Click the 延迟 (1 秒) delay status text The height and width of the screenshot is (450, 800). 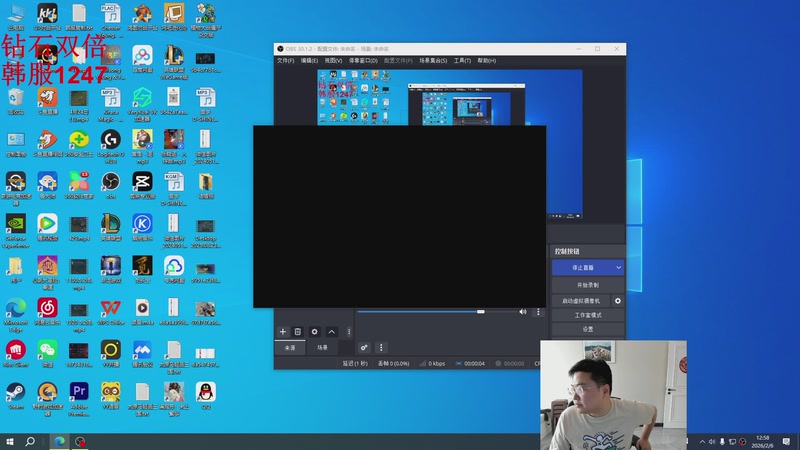(355, 363)
